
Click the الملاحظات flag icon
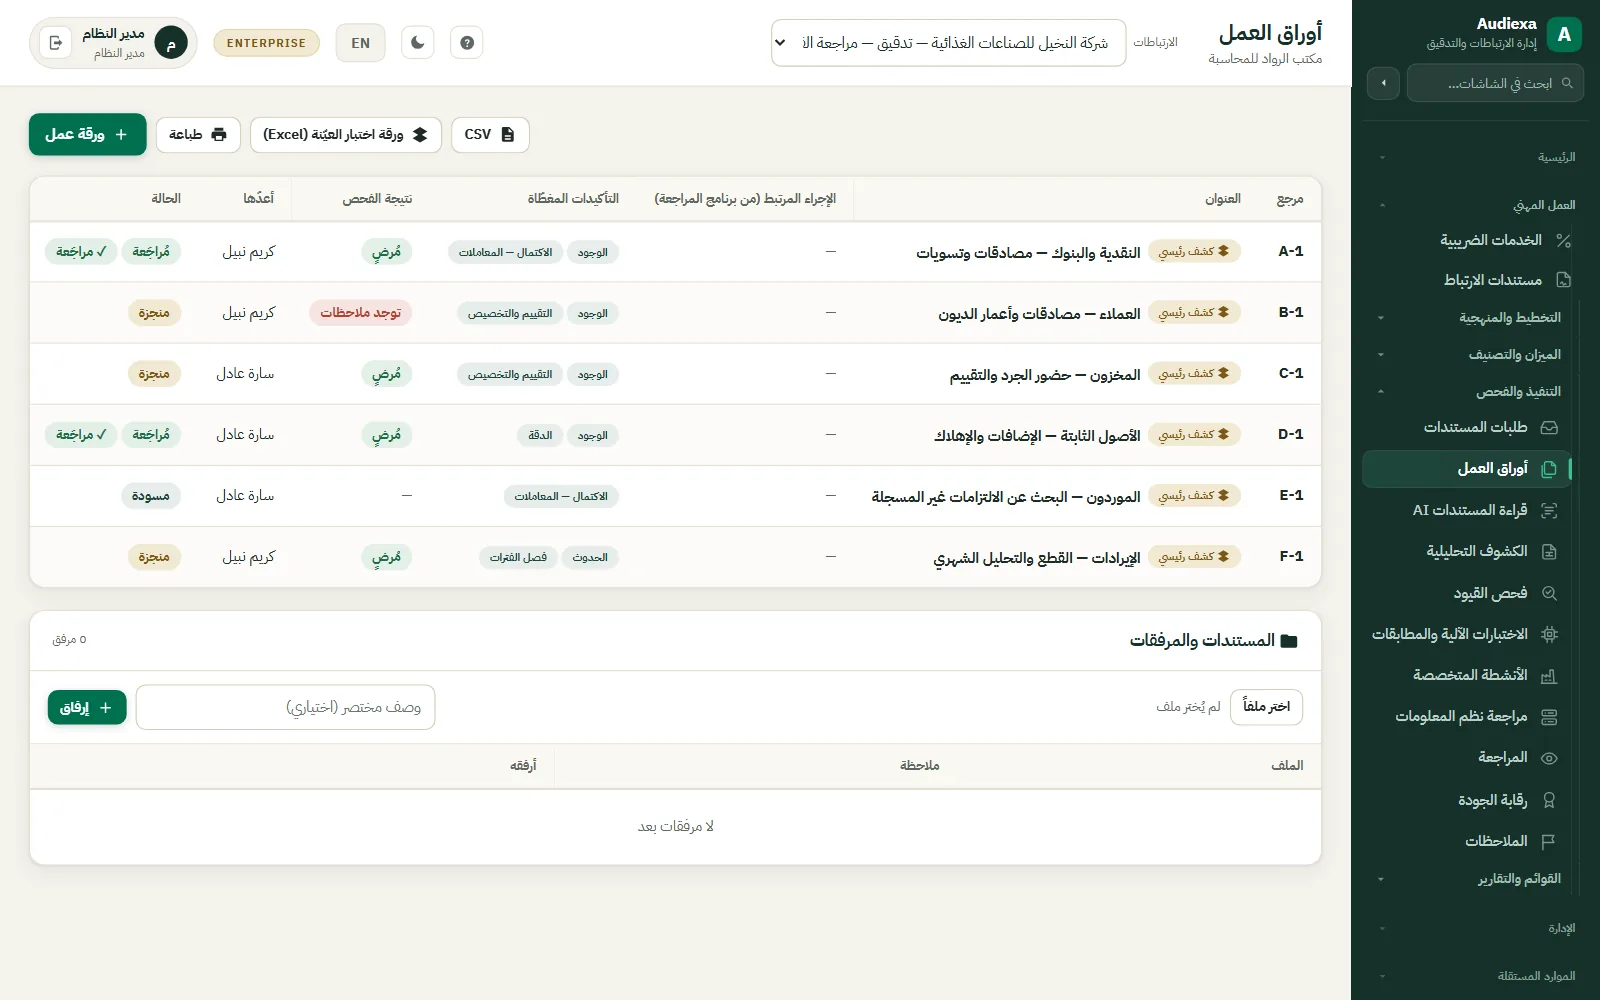[x=1549, y=841]
